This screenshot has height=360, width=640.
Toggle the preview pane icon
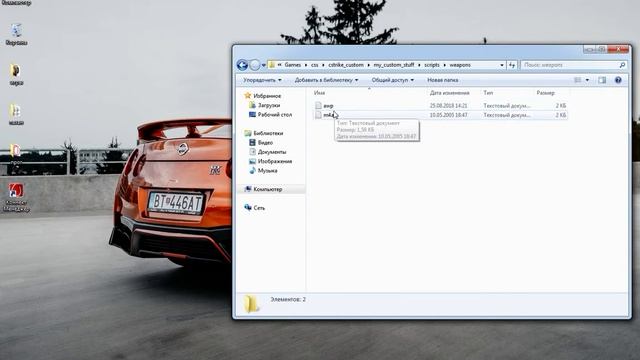[x=602, y=80]
